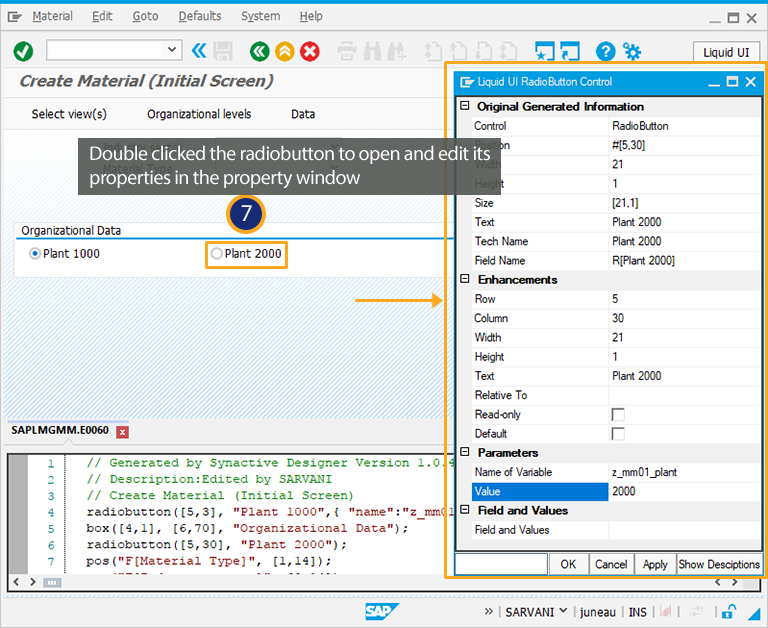Click the Last Page icon
Viewport: 768px width, 628px height.
tap(508, 51)
